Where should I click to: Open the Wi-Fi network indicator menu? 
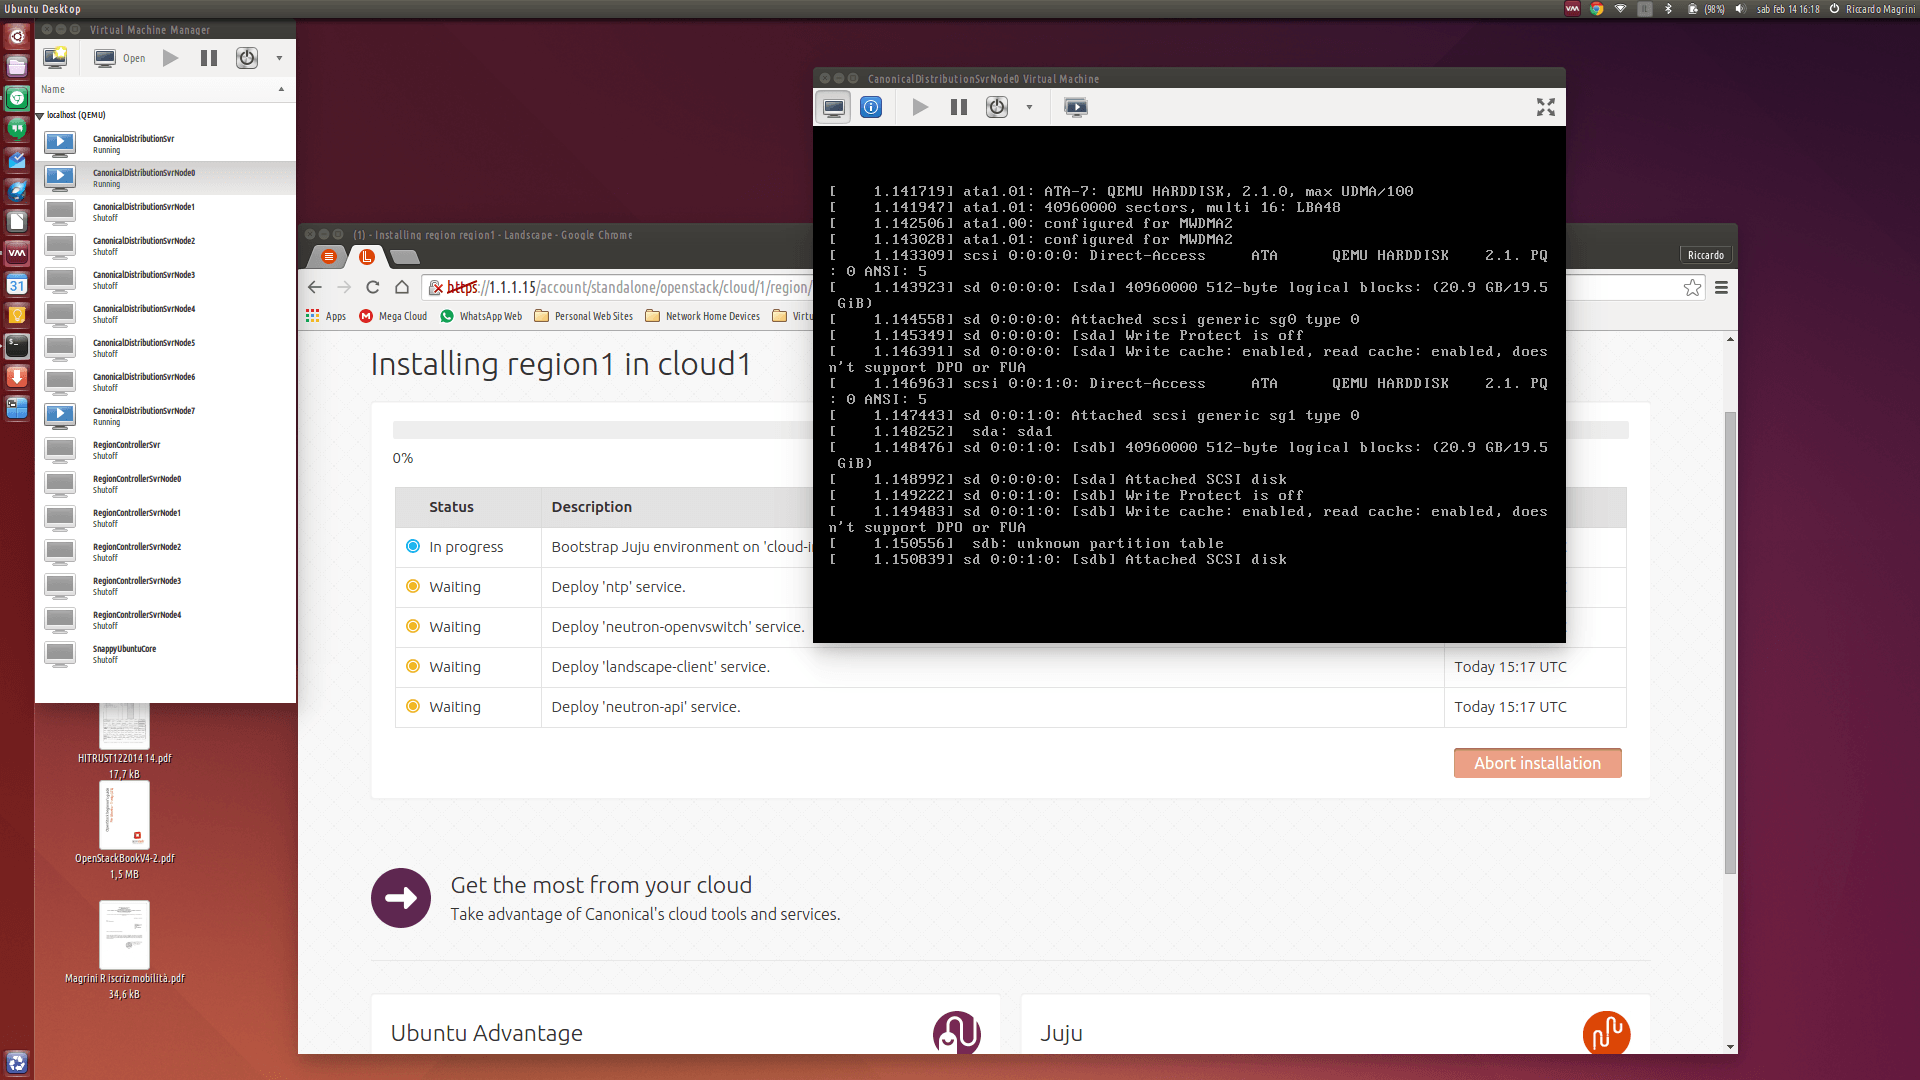tap(1621, 9)
